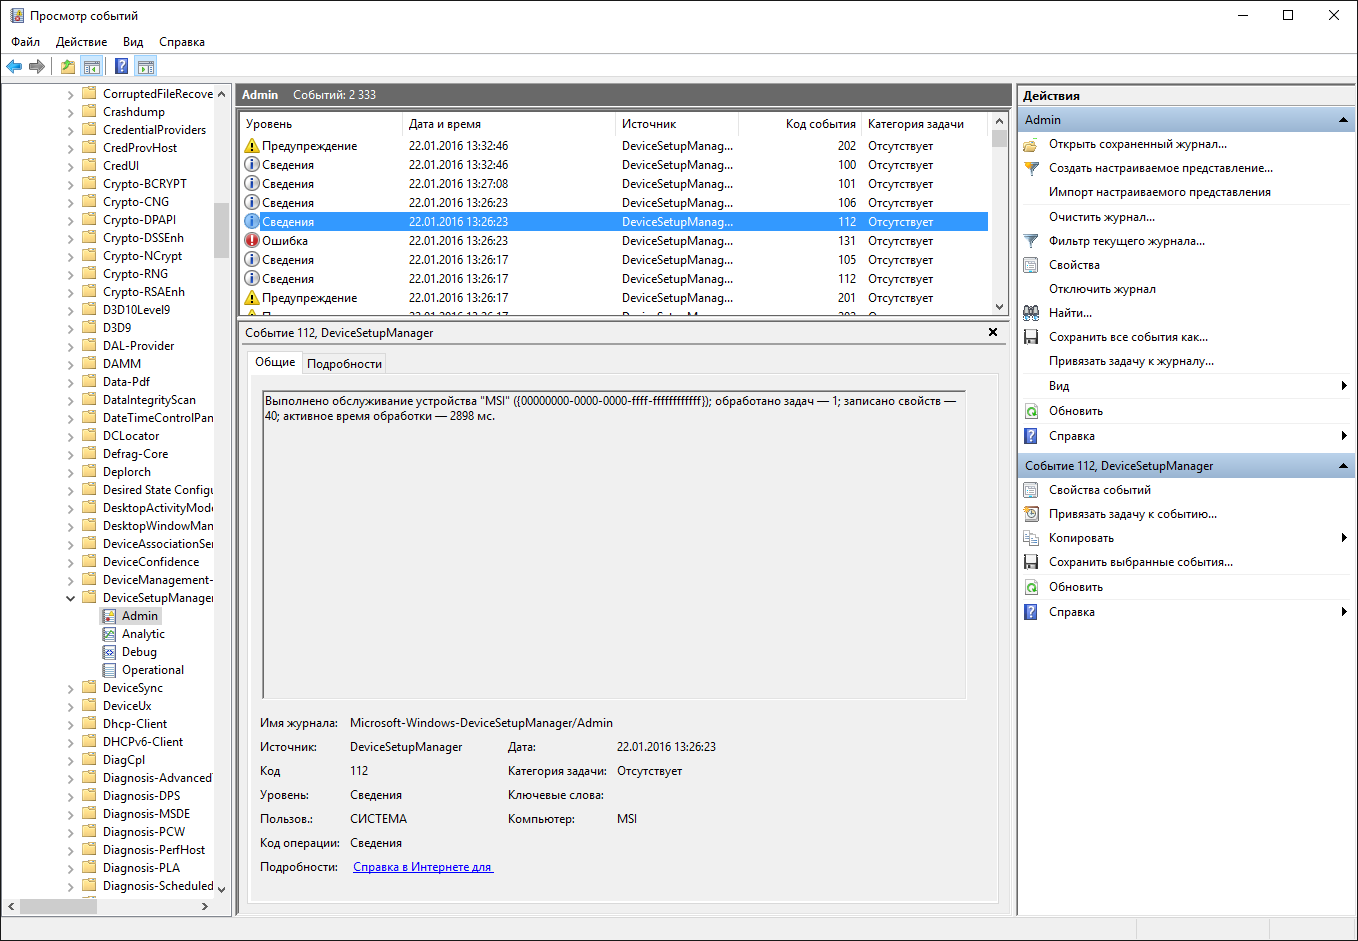Click the create custom view funnel icon

pyautogui.click(x=1031, y=168)
